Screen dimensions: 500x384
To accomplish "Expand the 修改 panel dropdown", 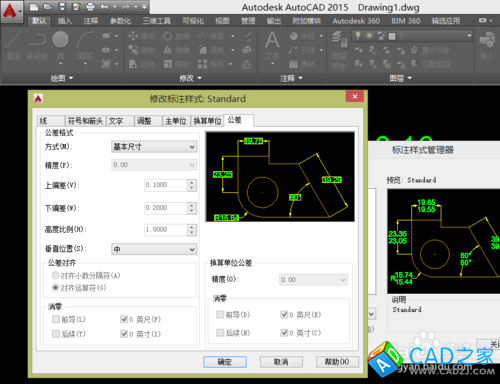I will pos(190,78).
